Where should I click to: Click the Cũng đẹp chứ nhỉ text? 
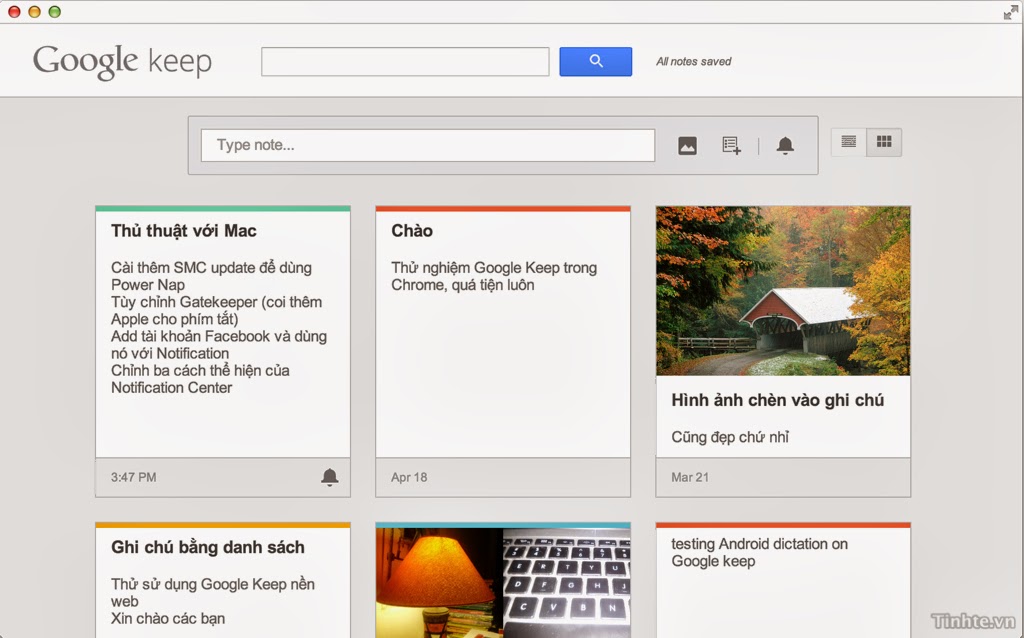pyautogui.click(x=729, y=437)
